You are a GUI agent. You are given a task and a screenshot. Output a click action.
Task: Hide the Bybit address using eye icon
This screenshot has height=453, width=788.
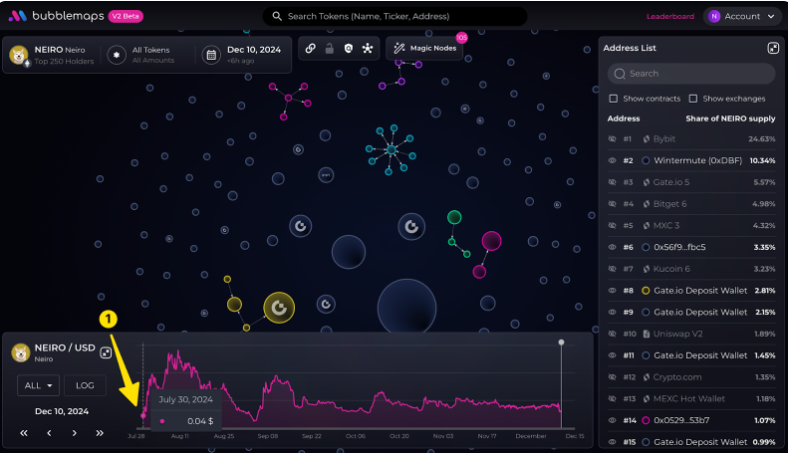coord(612,139)
